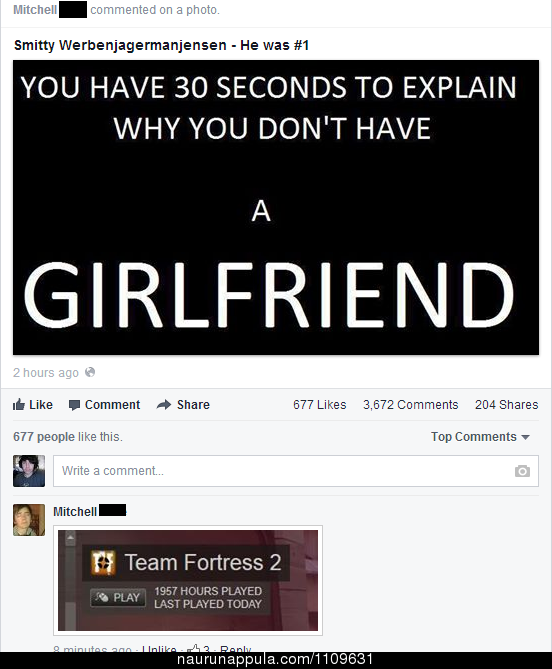Click the Share arrow icon
The width and height of the screenshot is (552, 669).
(x=164, y=404)
